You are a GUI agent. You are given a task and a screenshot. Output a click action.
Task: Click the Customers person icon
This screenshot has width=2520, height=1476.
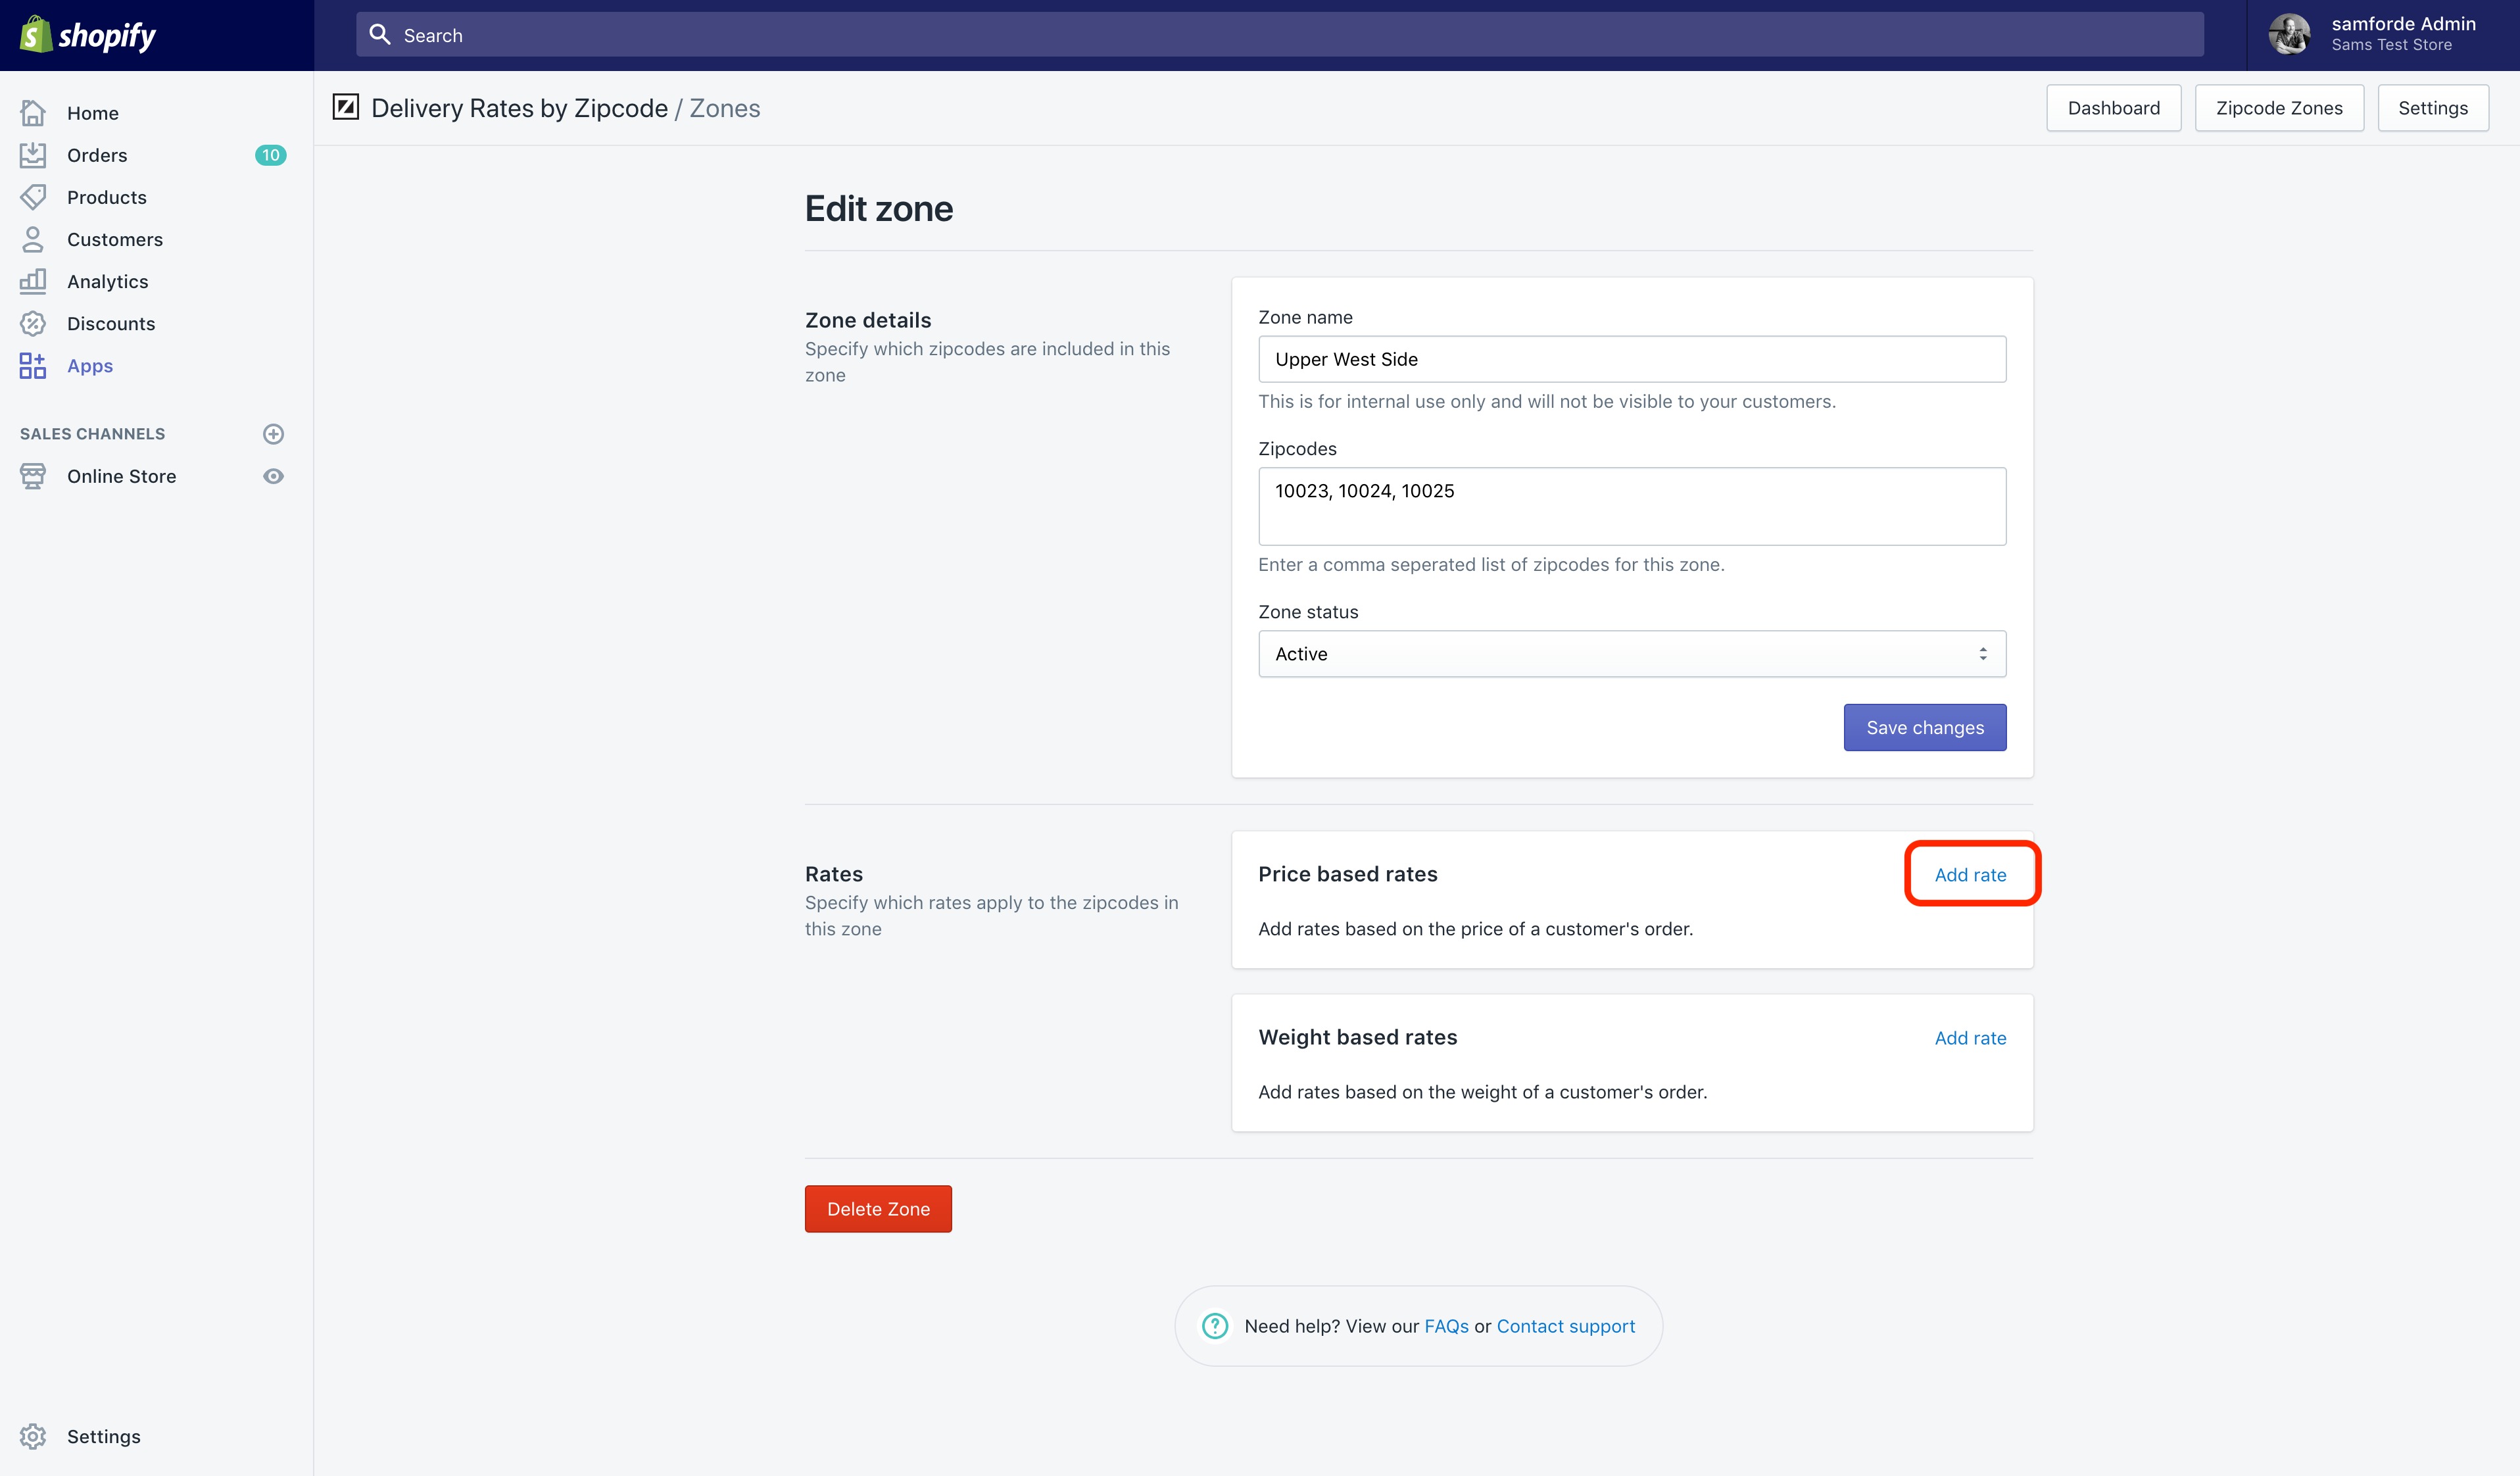pos(33,239)
